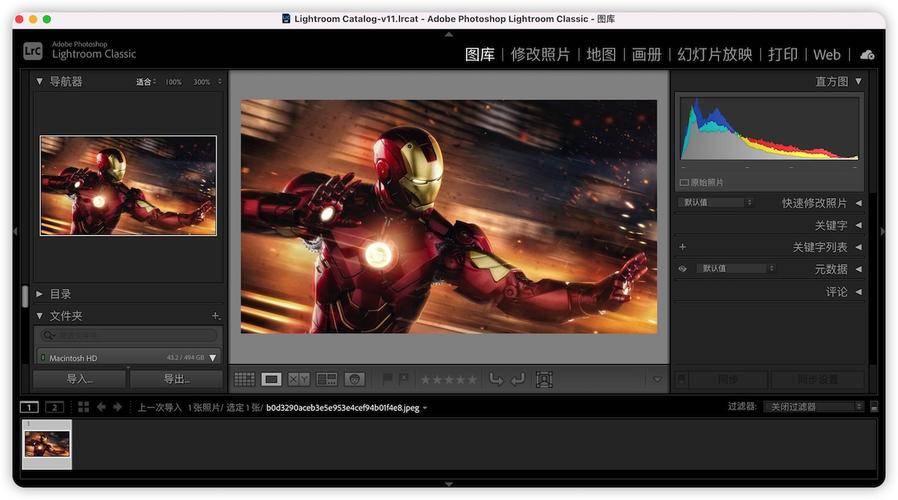Click the 导出 button
Screen dimensions: 898x500
(176, 379)
